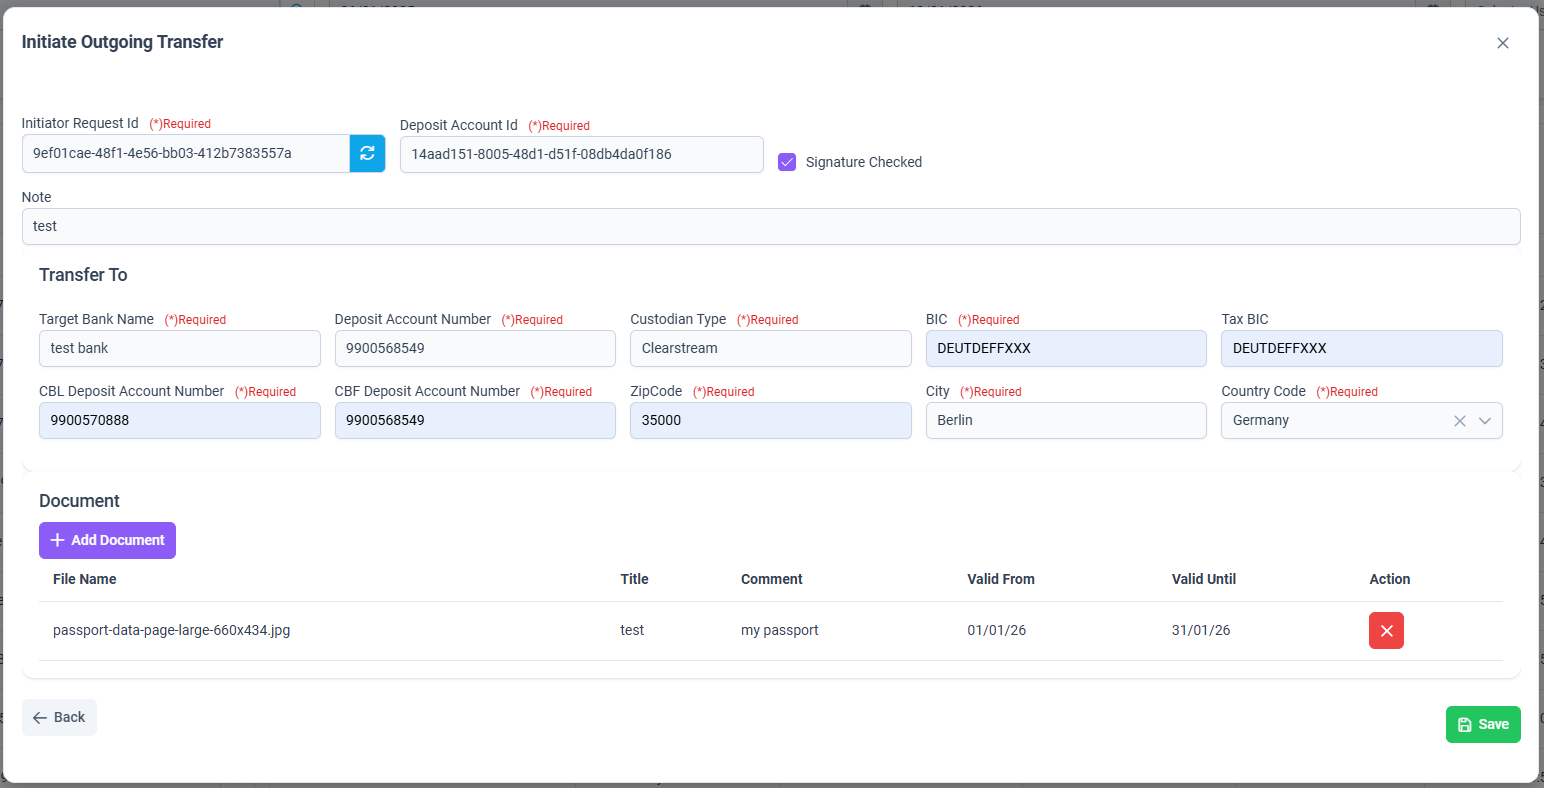The width and height of the screenshot is (1544, 788).
Task: Click the Deposit Account Id field
Action: point(582,154)
